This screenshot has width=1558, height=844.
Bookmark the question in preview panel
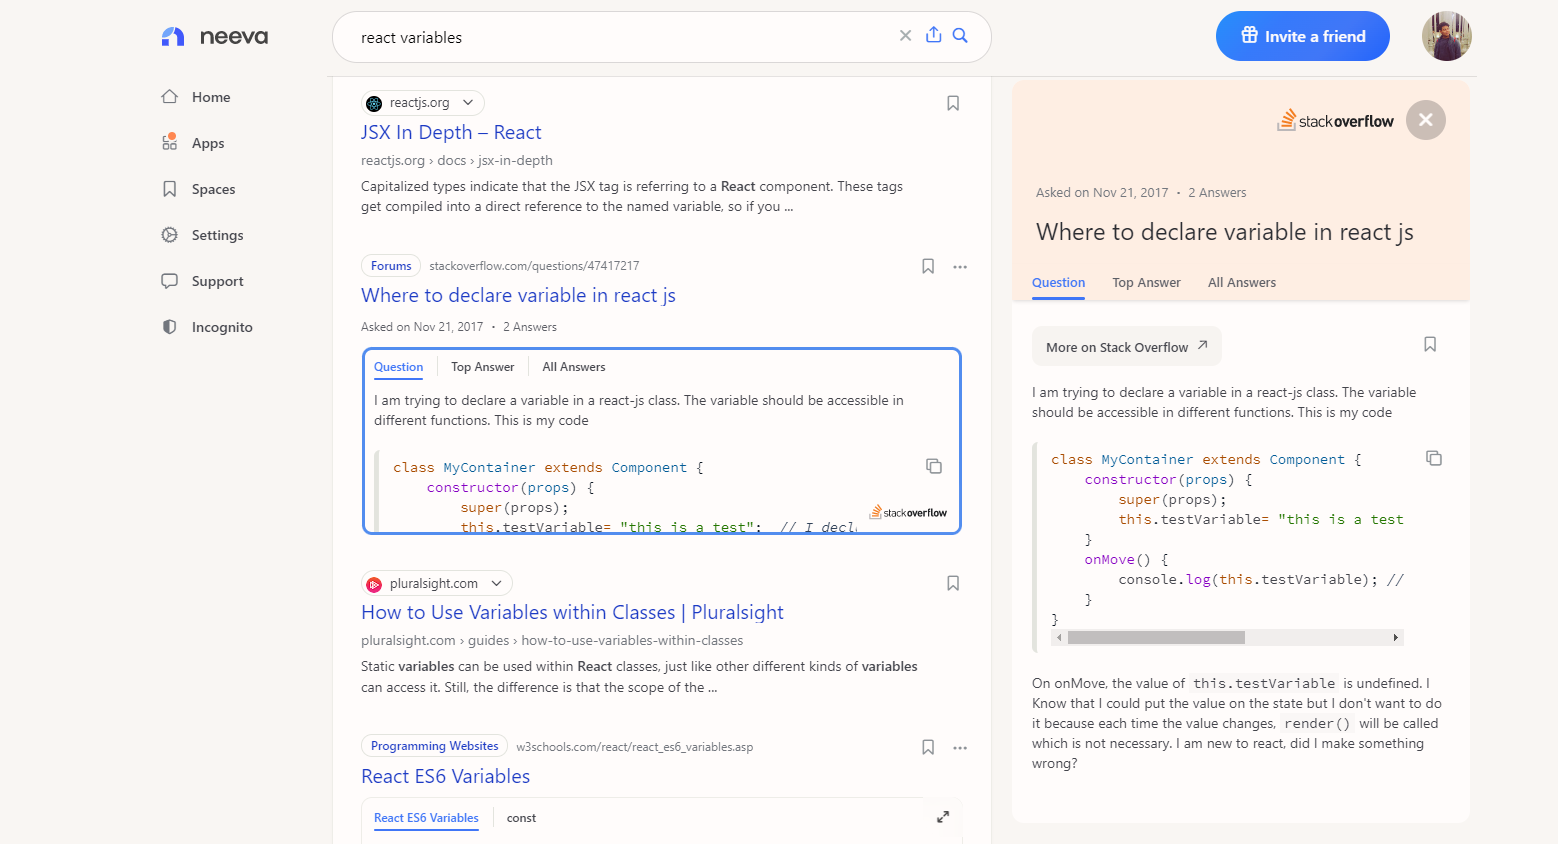pyautogui.click(x=1430, y=344)
